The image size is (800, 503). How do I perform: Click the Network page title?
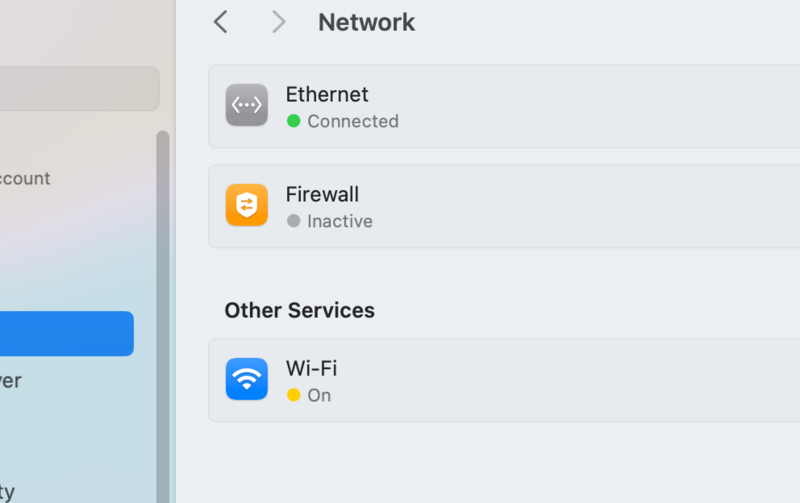(366, 22)
